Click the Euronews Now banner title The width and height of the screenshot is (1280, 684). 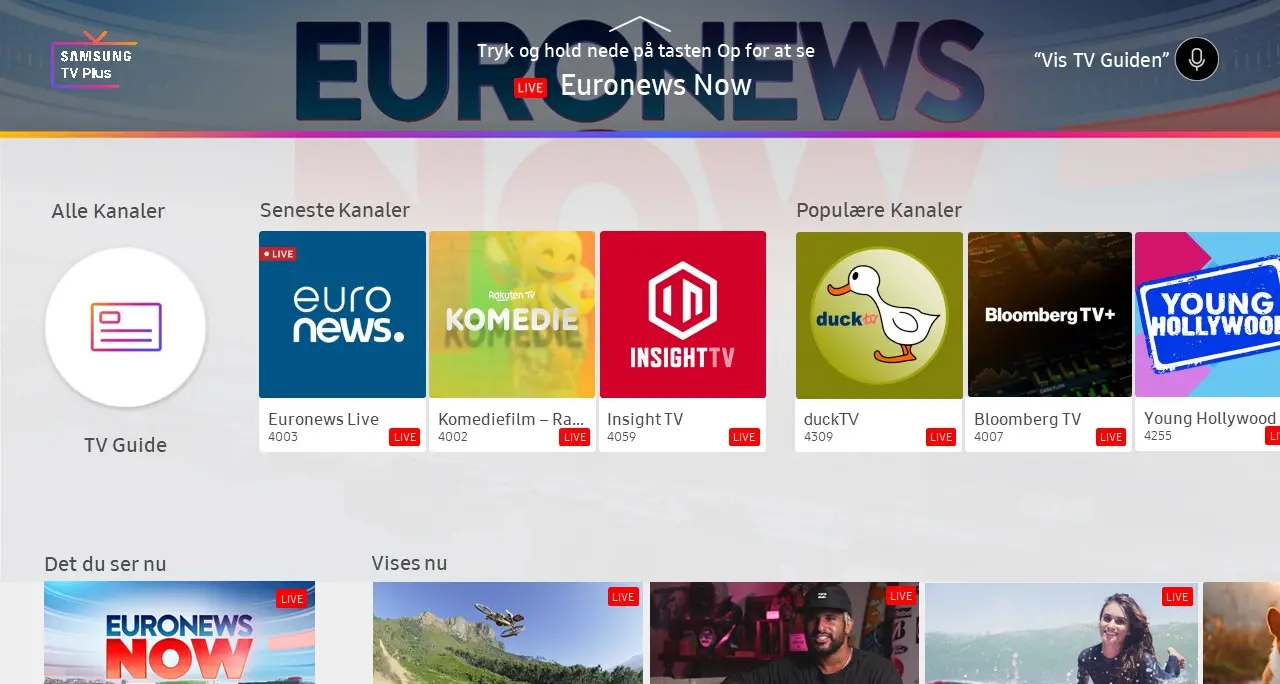[656, 85]
